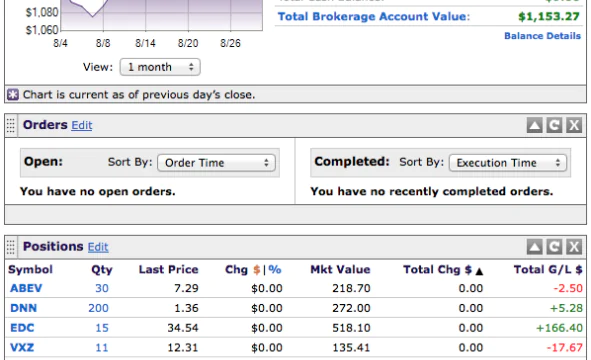Image resolution: width=591 pixels, height=360 pixels.
Task: Click Edit link next to Orders
Action: click(x=82, y=125)
